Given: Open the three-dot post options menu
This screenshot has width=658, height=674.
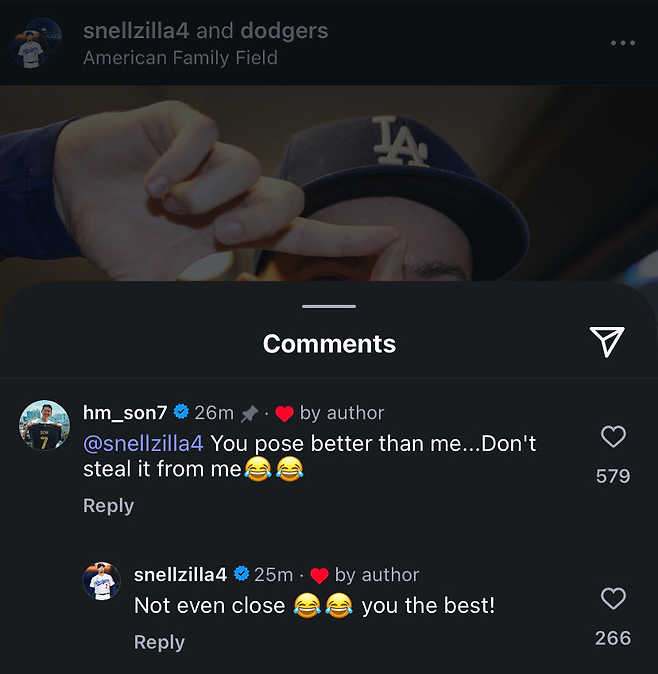Looking at the screenshot, I should (622, 43).
